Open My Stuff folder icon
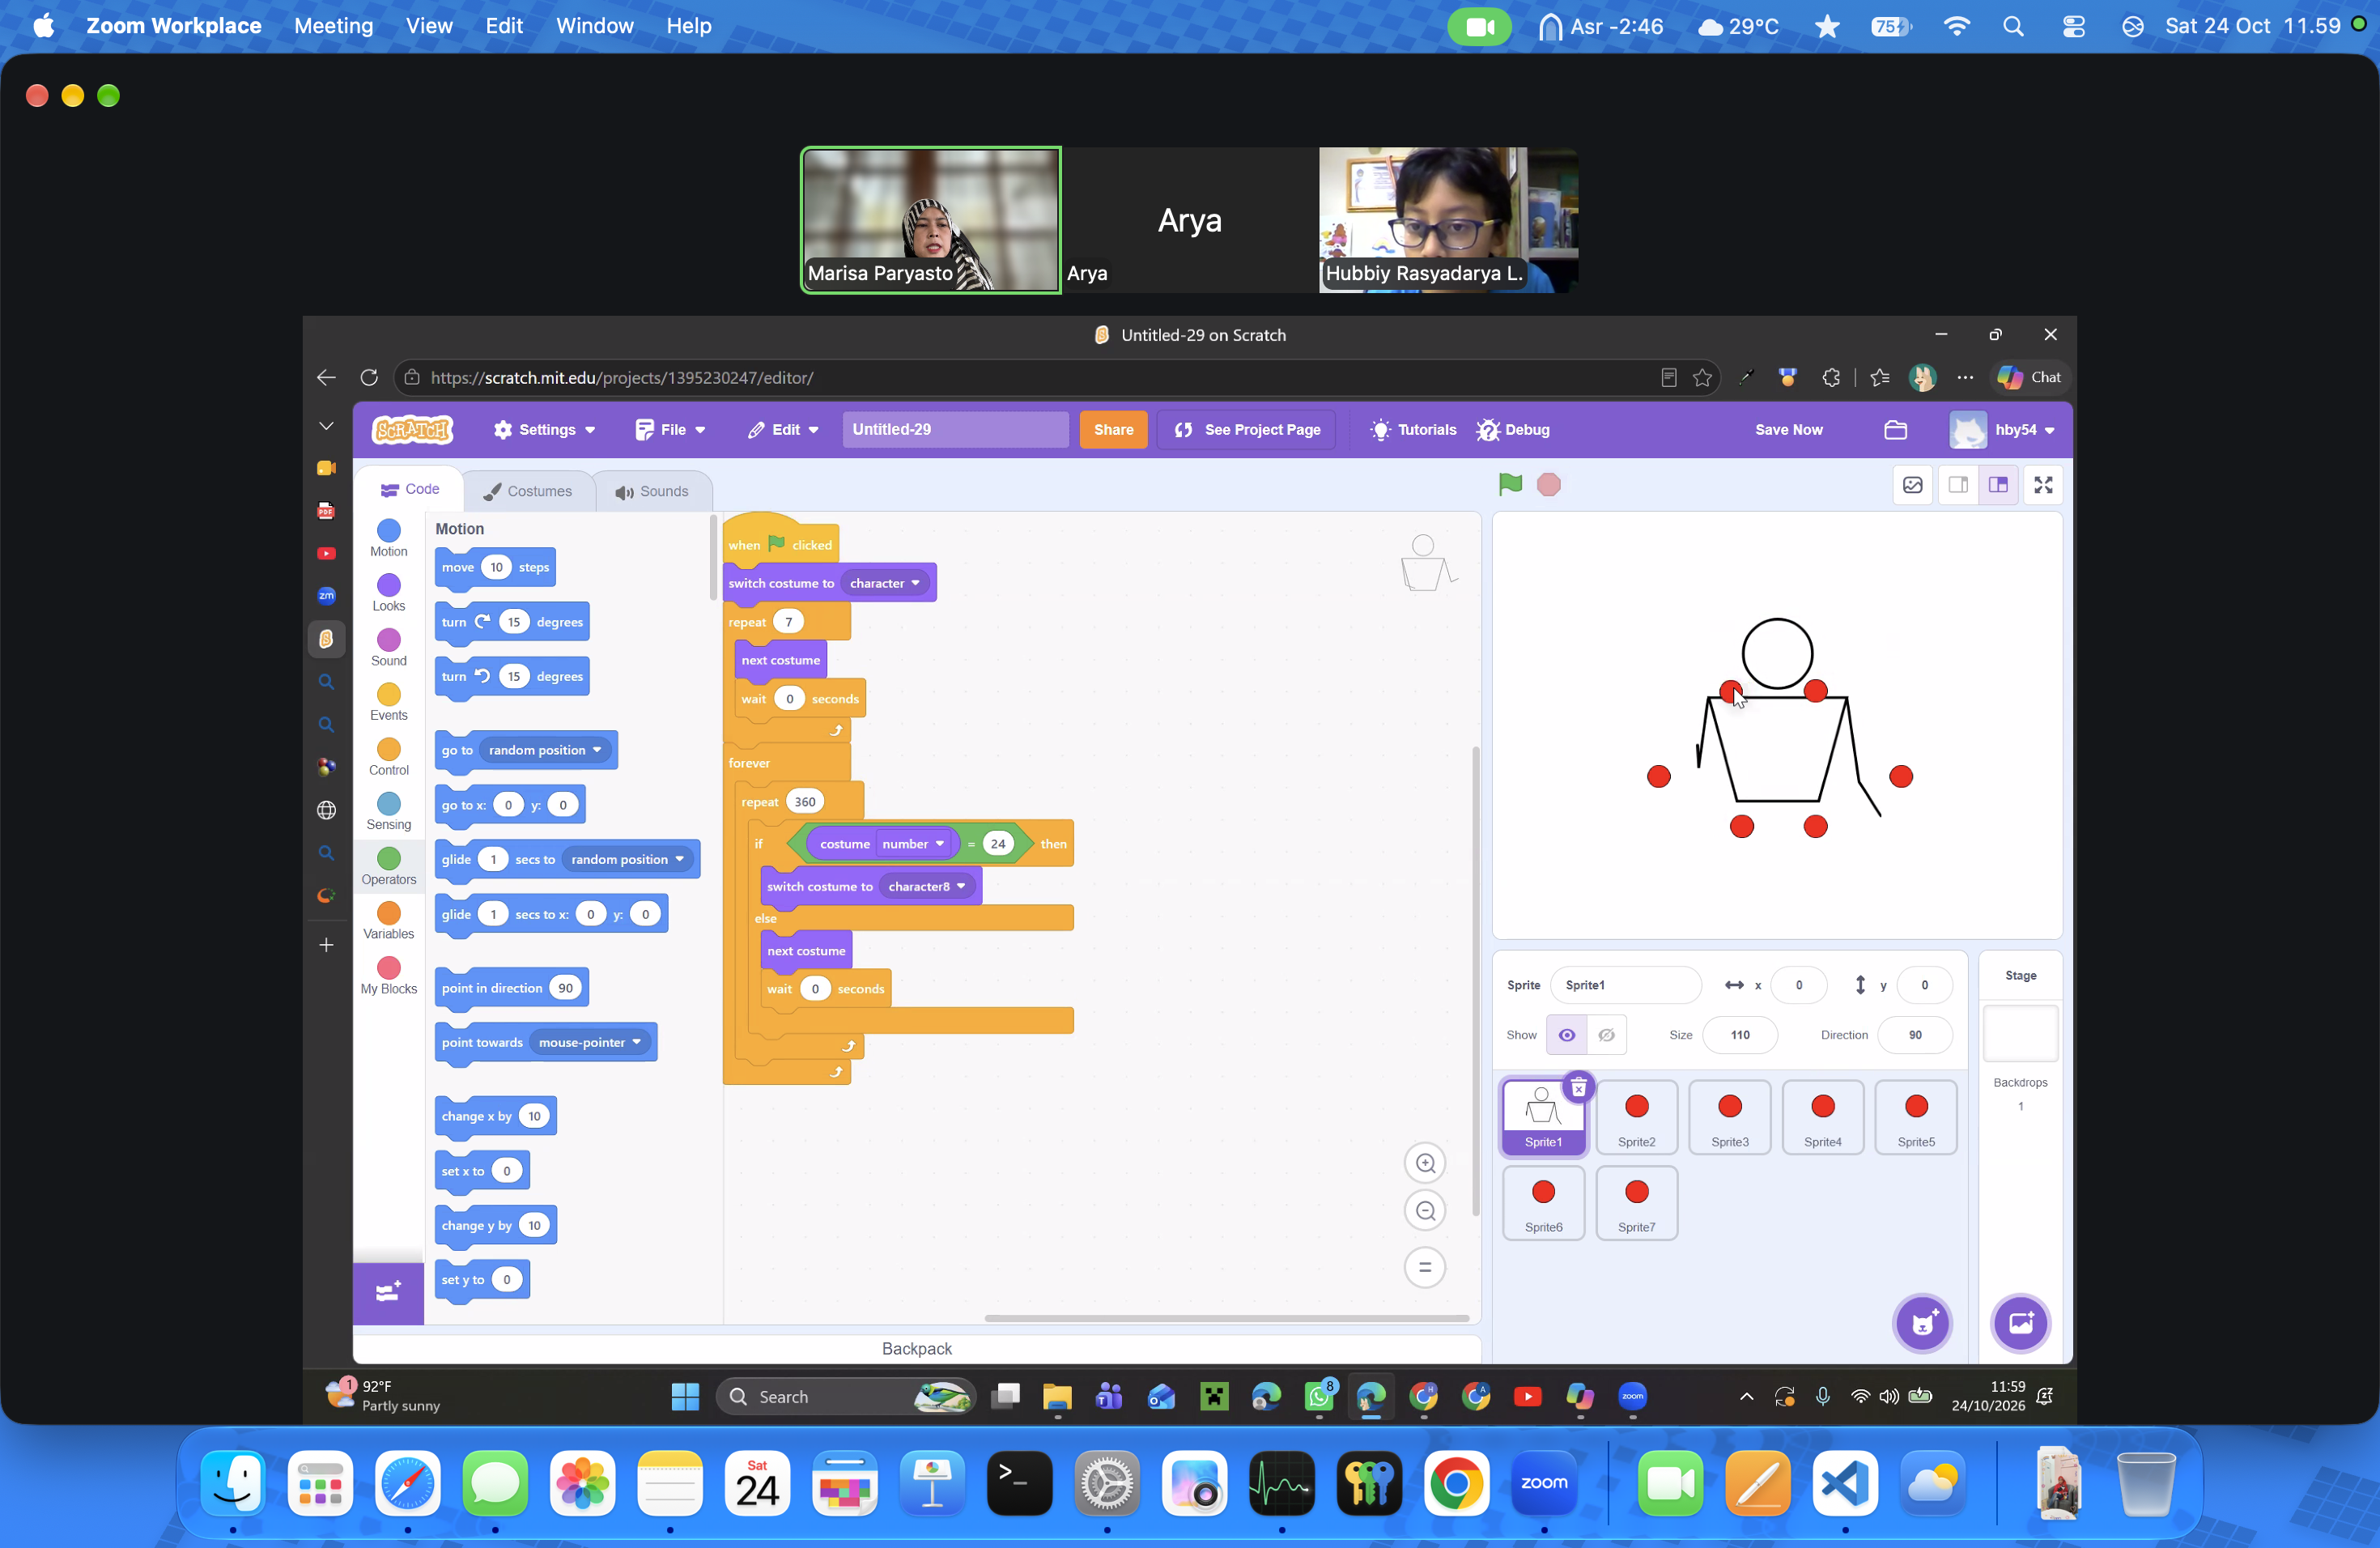 pyautogui.click(x=1895, y=430)
